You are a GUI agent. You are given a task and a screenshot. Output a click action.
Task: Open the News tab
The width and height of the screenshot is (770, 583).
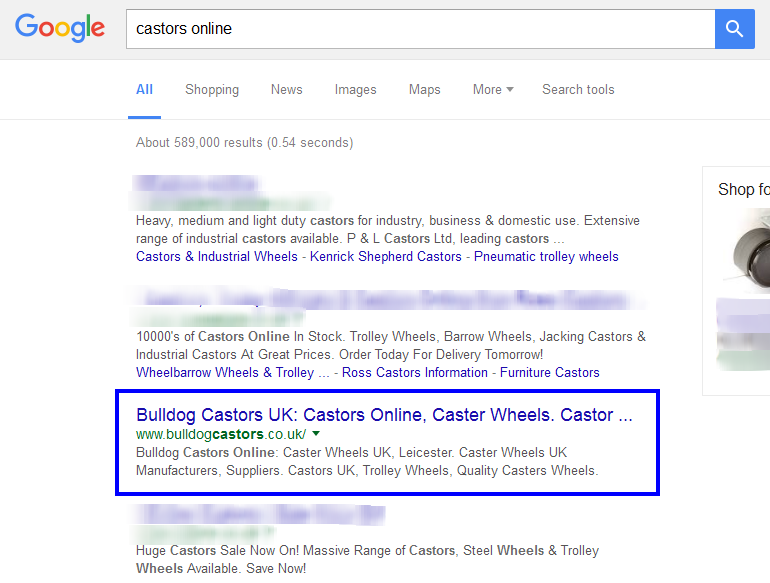(287, 89)
